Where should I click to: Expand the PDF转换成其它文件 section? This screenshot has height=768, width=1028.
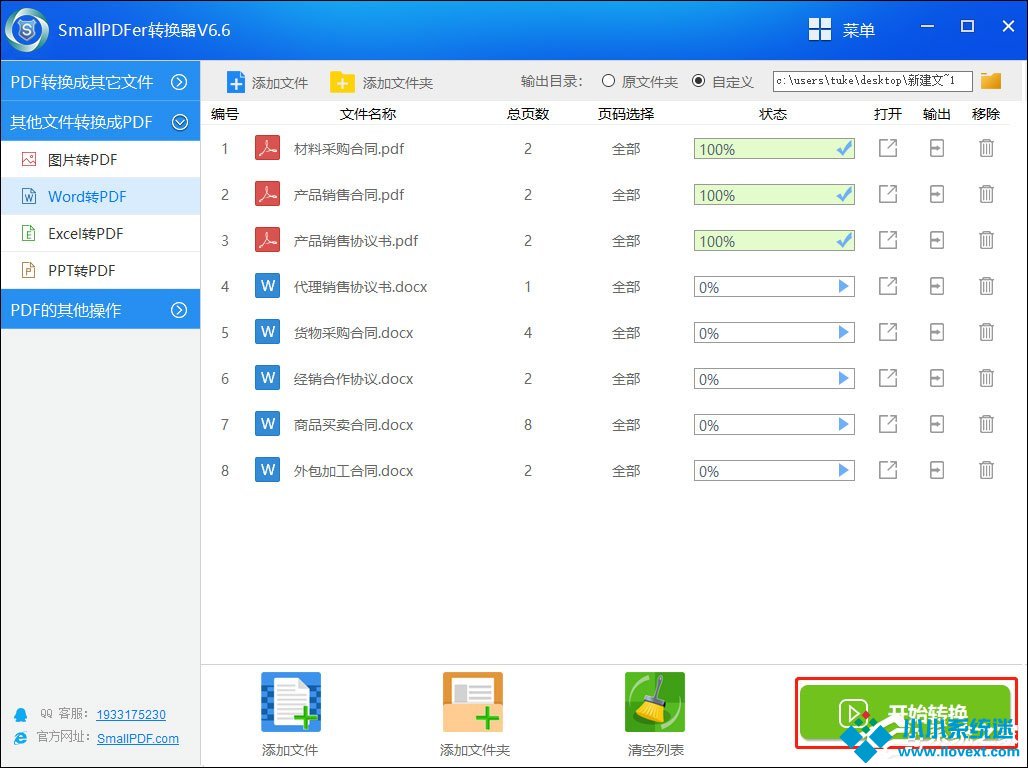tap(179, 82)
